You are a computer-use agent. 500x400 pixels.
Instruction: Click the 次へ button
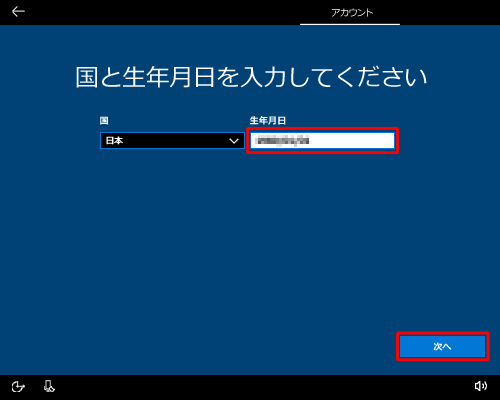443,347
